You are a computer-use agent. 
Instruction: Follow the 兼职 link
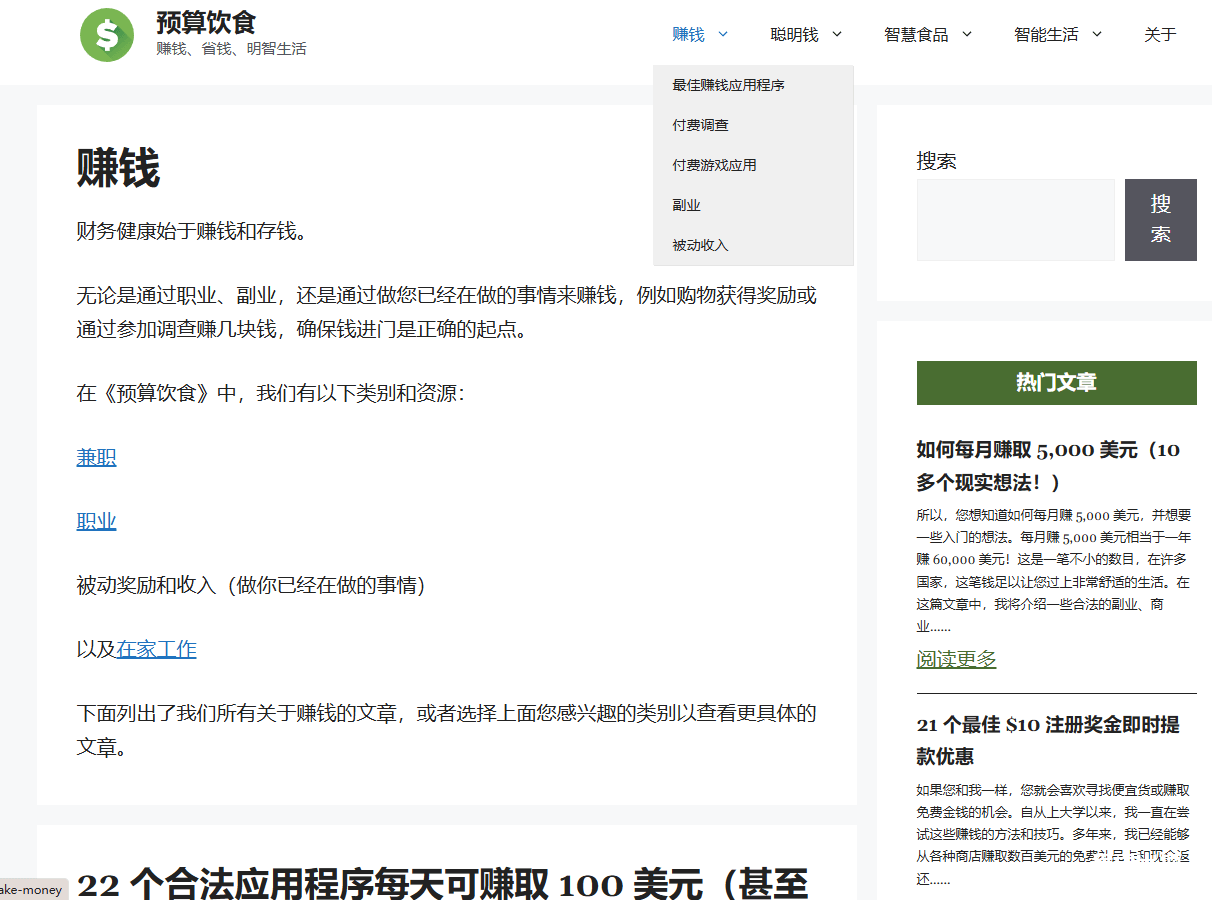[97, 458]
